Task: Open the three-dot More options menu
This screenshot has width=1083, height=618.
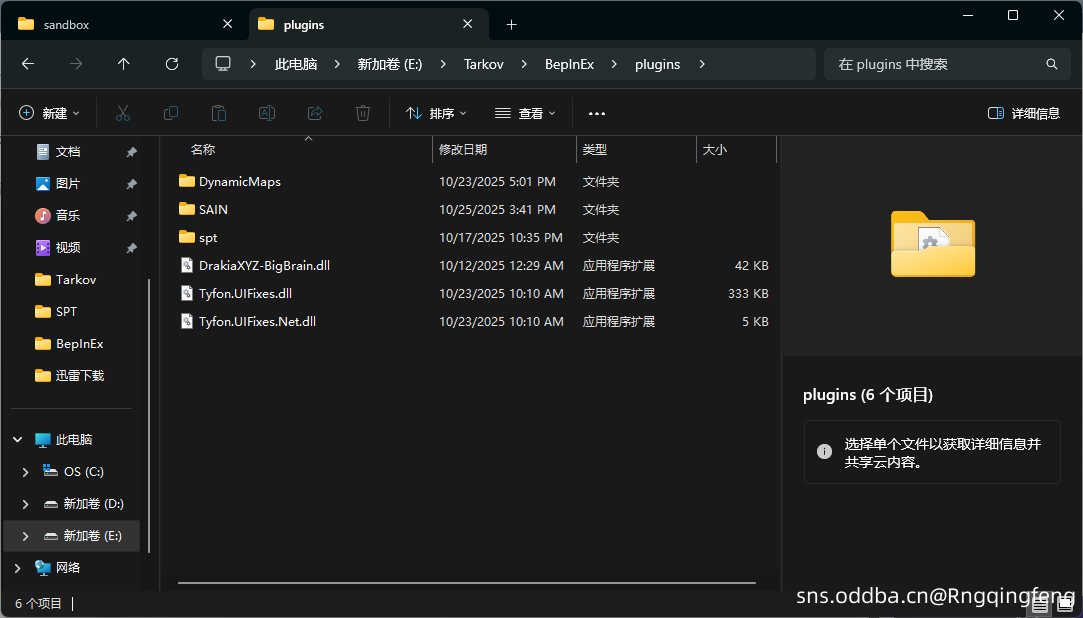Action: tap(597, 113)
